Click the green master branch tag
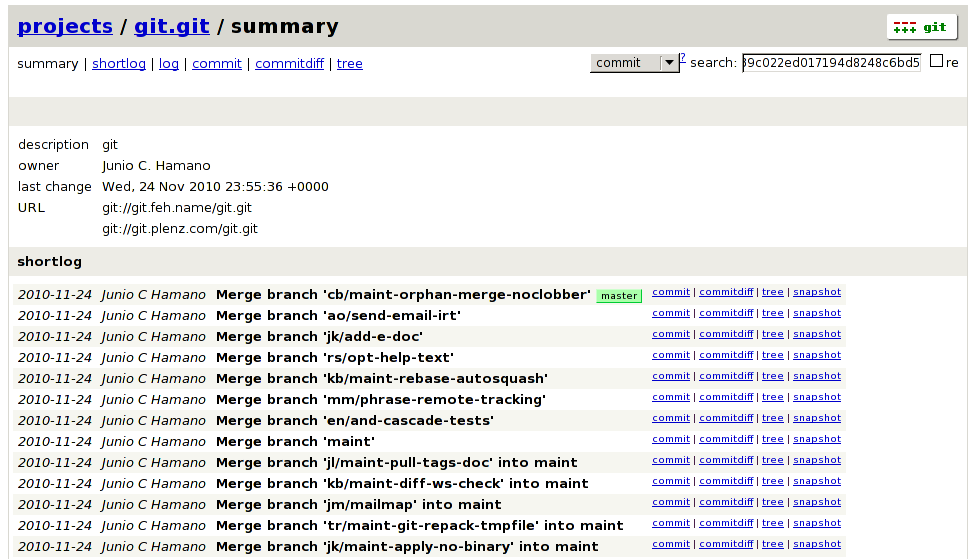Screen dimensions: 975x559 (619, 296)
